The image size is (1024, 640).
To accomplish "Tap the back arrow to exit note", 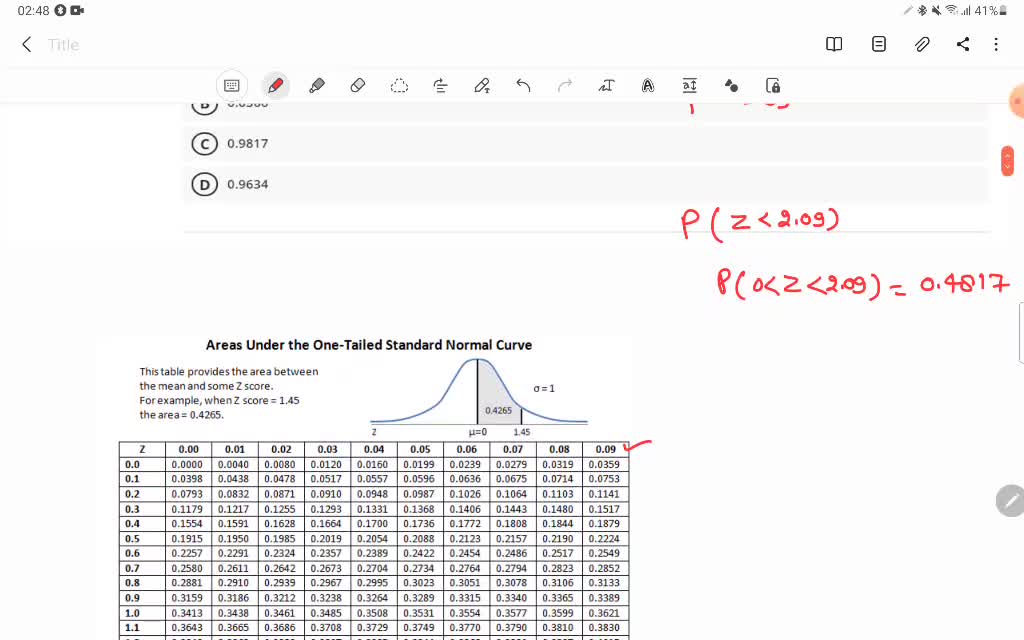I will [25, 44].
